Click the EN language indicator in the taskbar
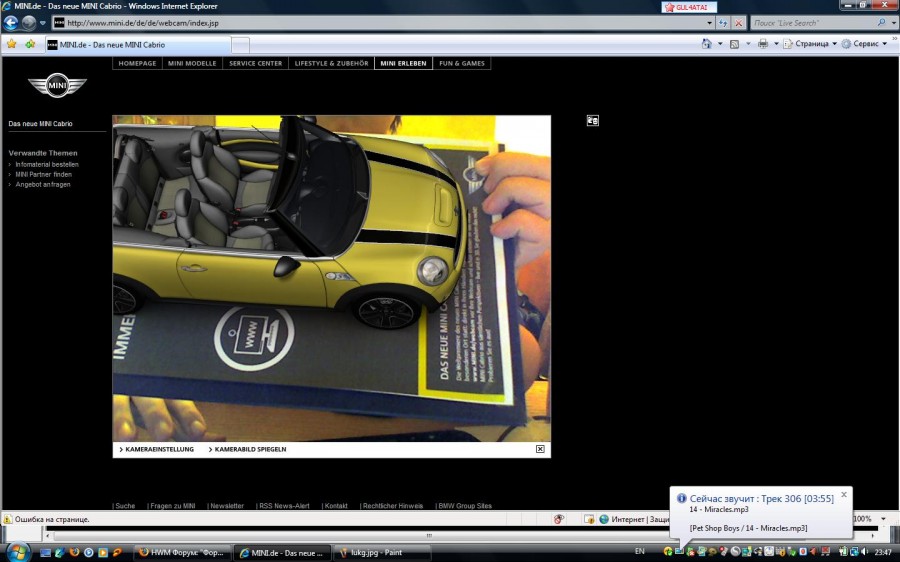 click(x=639, y=552)
